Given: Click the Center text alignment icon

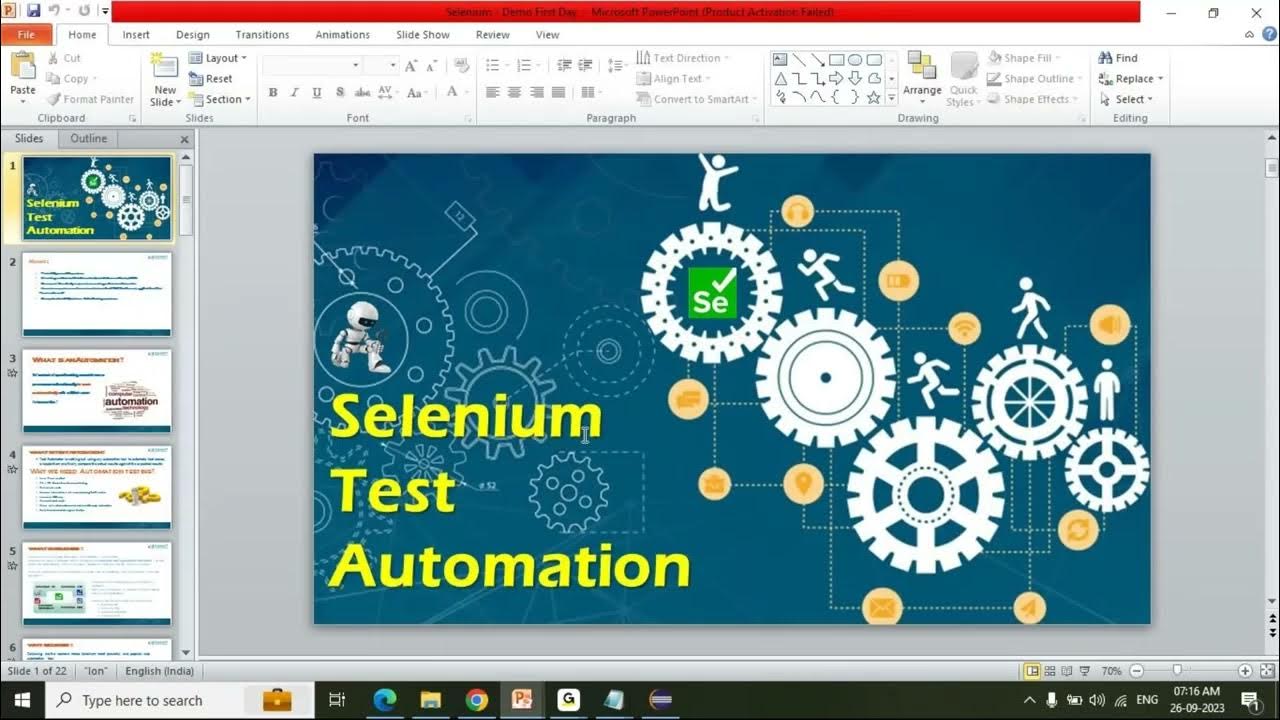Looking at the screenshot, I should pos(514,92).
